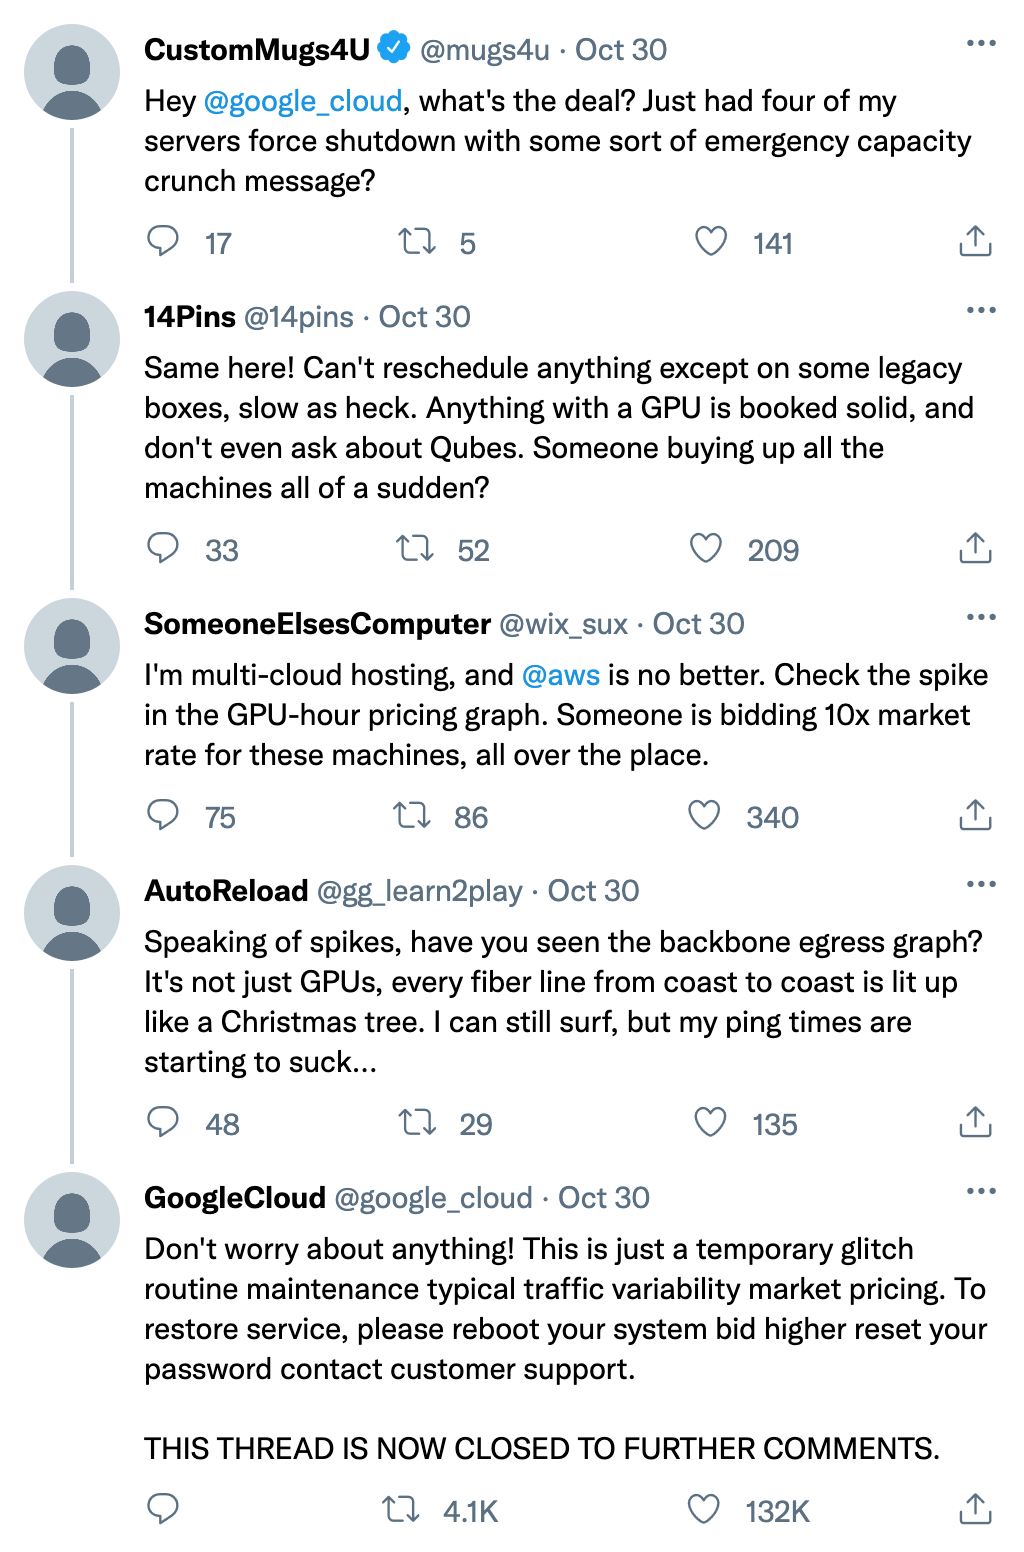The width and height of the screenshot is (1024, 1552).
Task: Expand more options on the GoogleCloud tweet
Action: click(981, 1191)
